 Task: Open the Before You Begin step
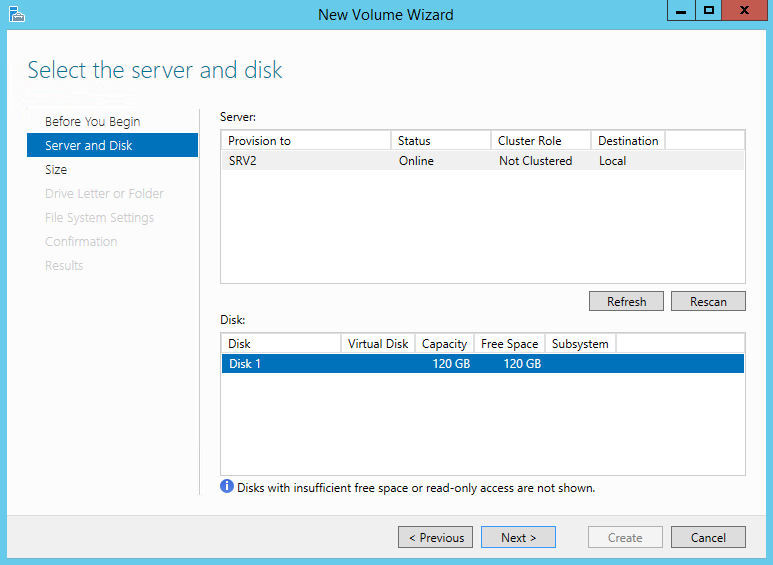click(x=92, y=121)
